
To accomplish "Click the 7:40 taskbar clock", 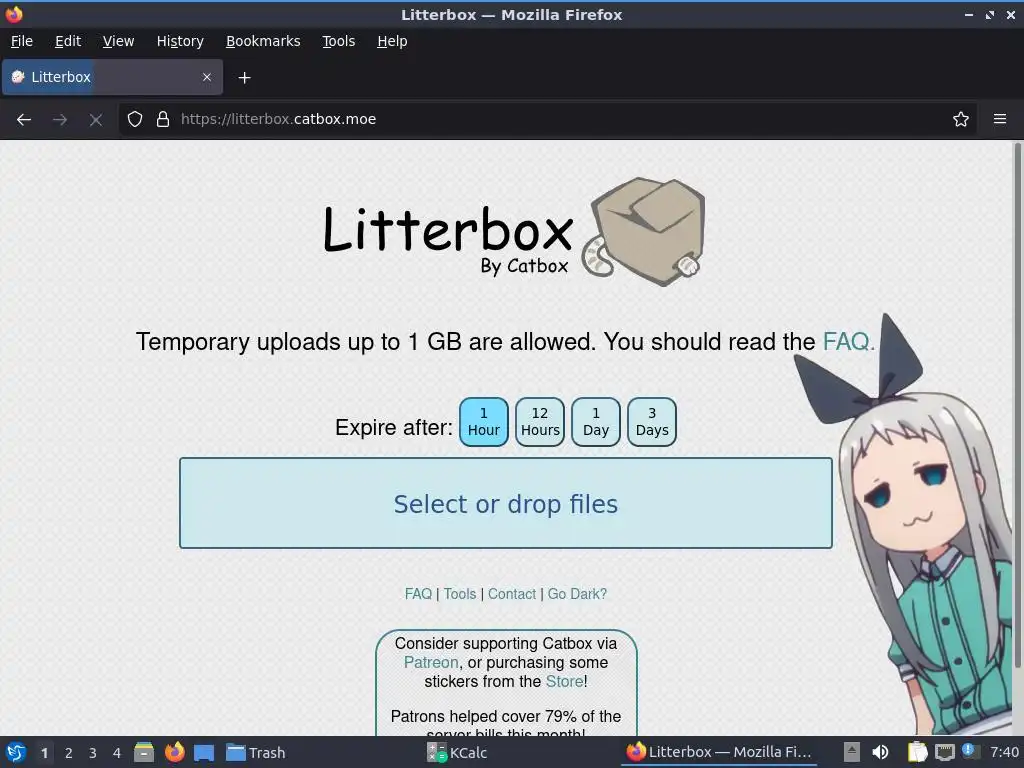I will tap(1004, 752).
